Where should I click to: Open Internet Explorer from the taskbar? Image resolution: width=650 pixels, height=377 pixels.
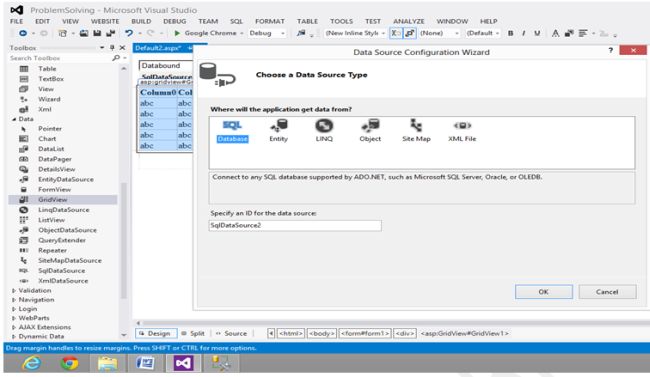point(32,363)
